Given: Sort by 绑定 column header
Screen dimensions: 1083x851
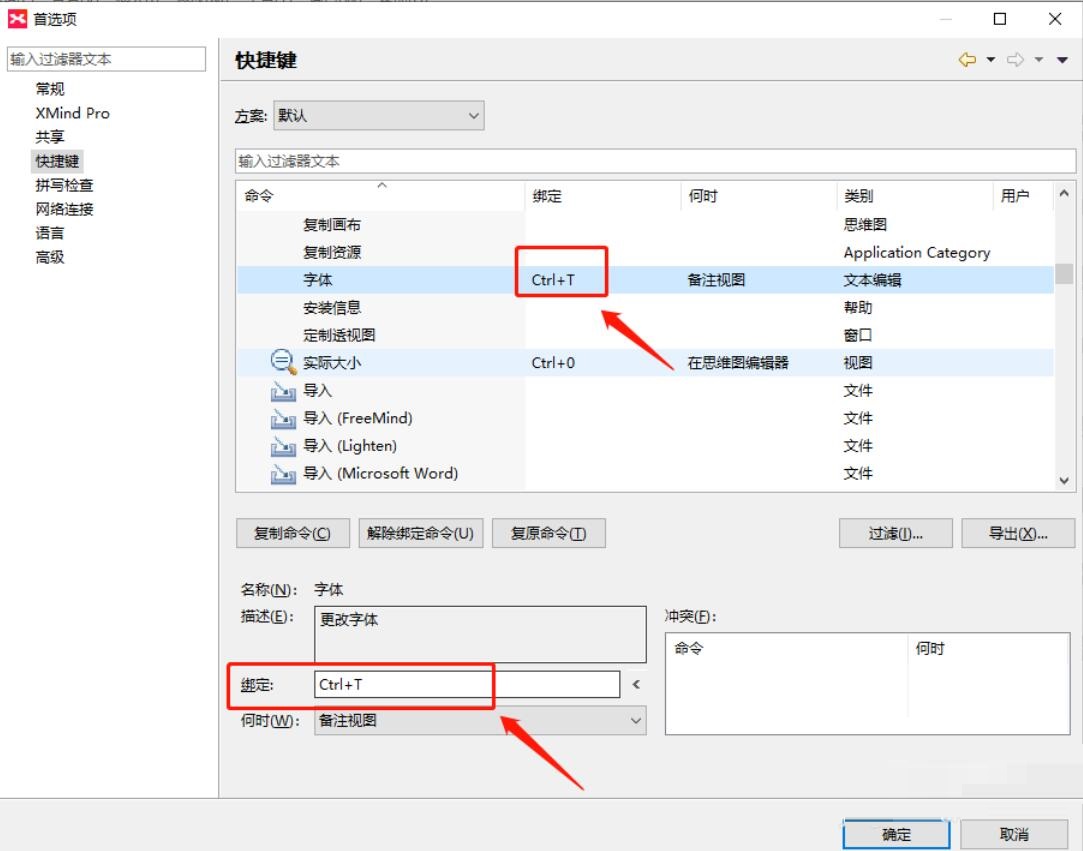Looking at the screenshot, I should pyautogui.click(x=603, y=196).
